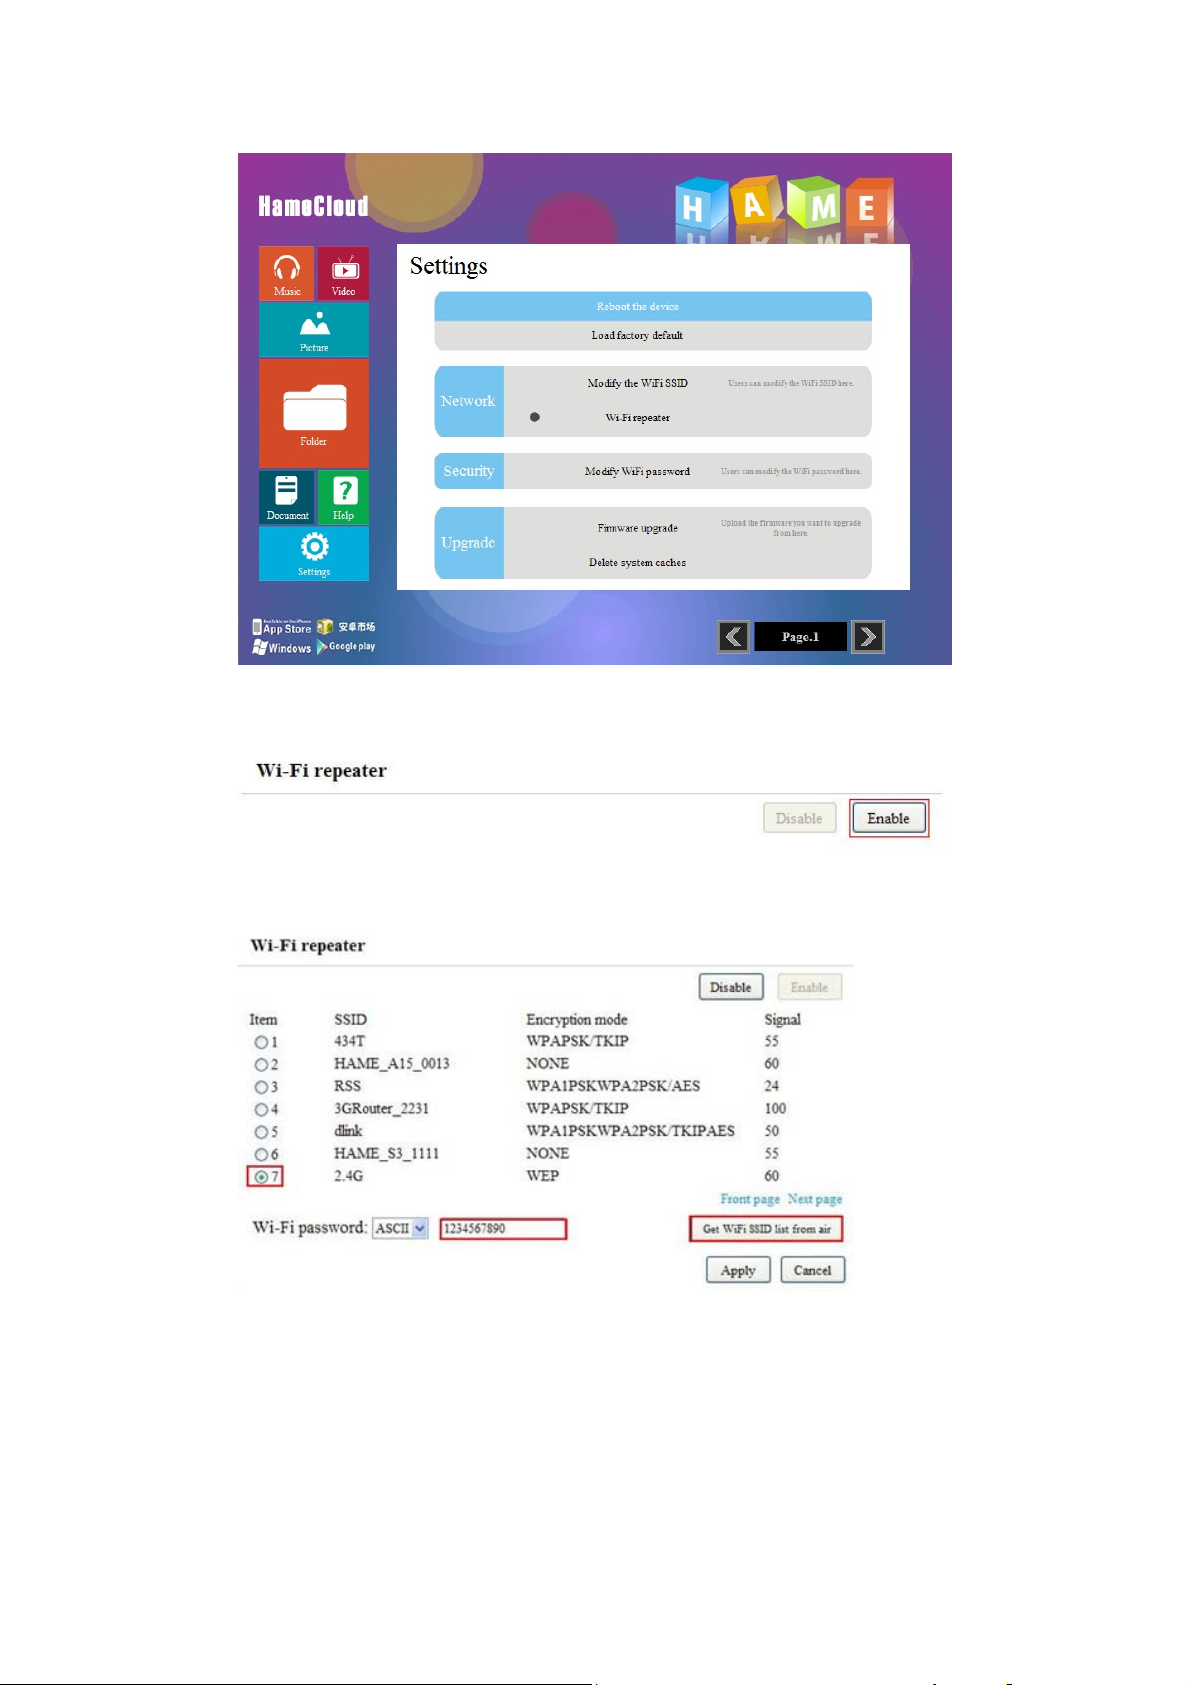Click the Wi-Fi password input field

[503, 1228]
